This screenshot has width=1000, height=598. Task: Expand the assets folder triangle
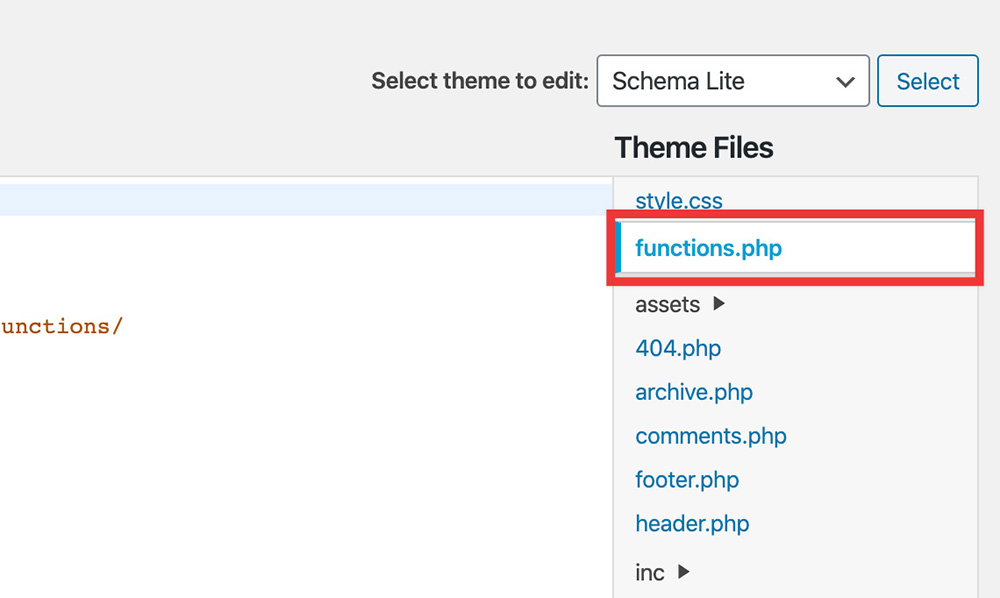[718, 303]
